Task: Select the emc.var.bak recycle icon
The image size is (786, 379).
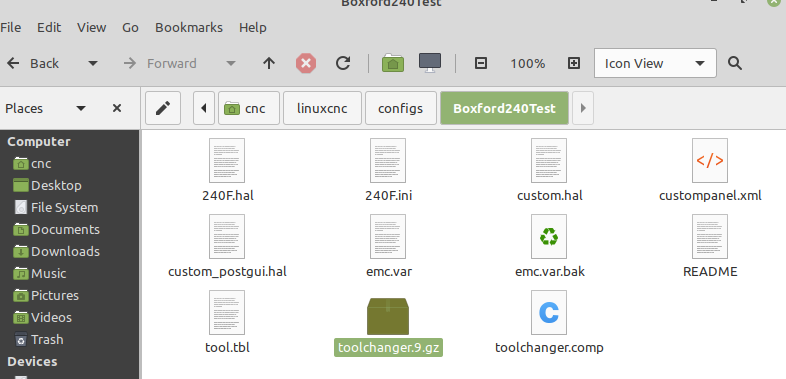Action: coord(549,237)
